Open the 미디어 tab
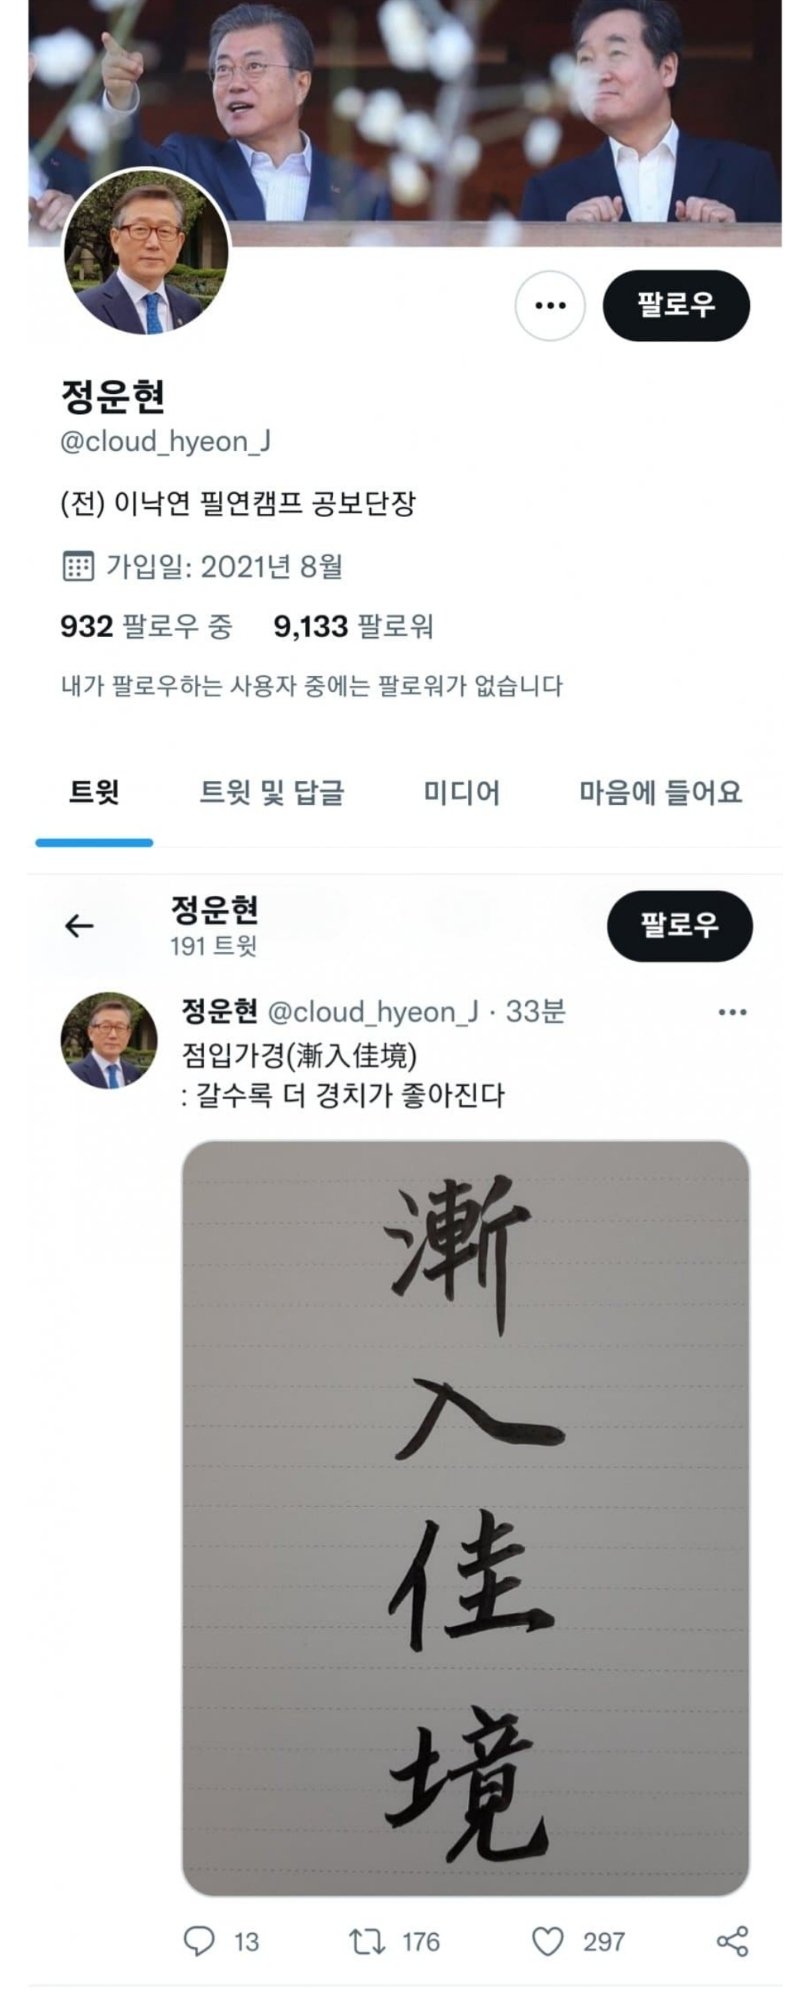This screenshot has height=1992, width=809. [x=461, y=792]
